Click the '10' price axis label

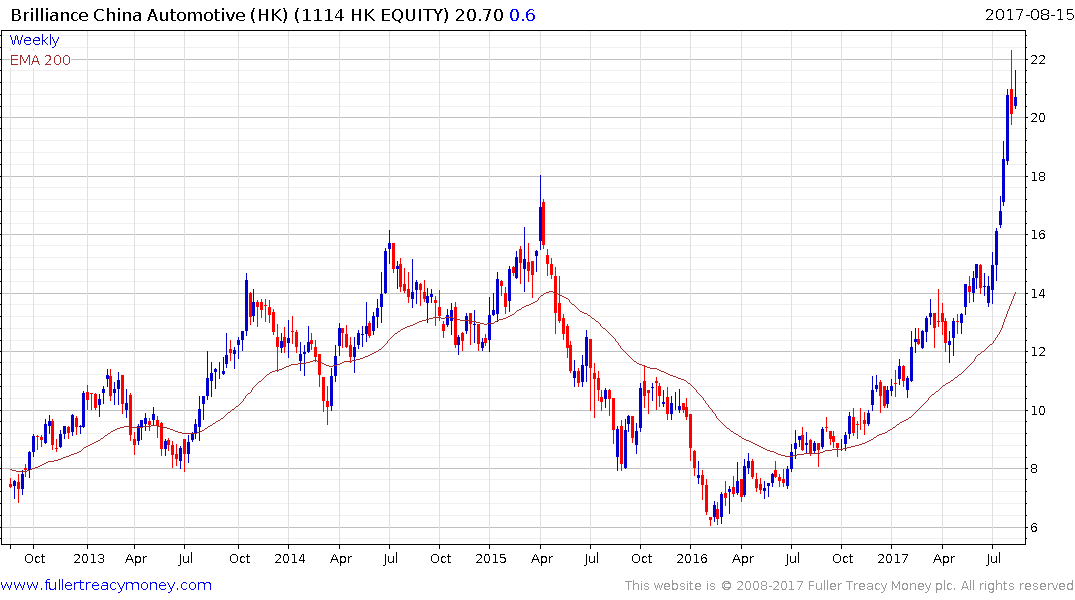pos(1038,411)
